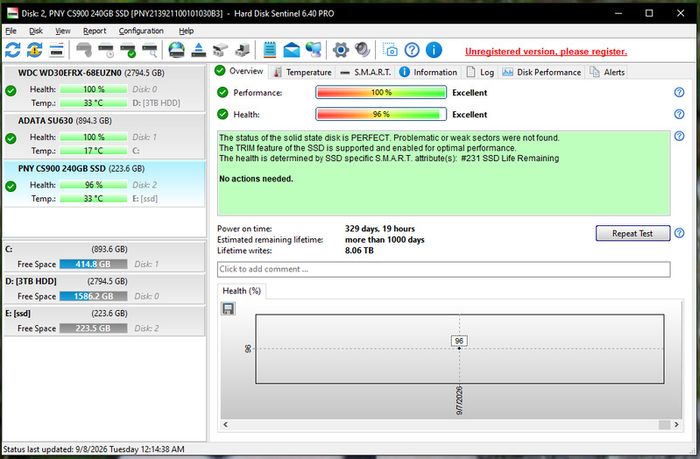700x459 pixels.
Task: Click the two-drives toolbar icon
Action: pyautogui.click(x=220, y=50)
